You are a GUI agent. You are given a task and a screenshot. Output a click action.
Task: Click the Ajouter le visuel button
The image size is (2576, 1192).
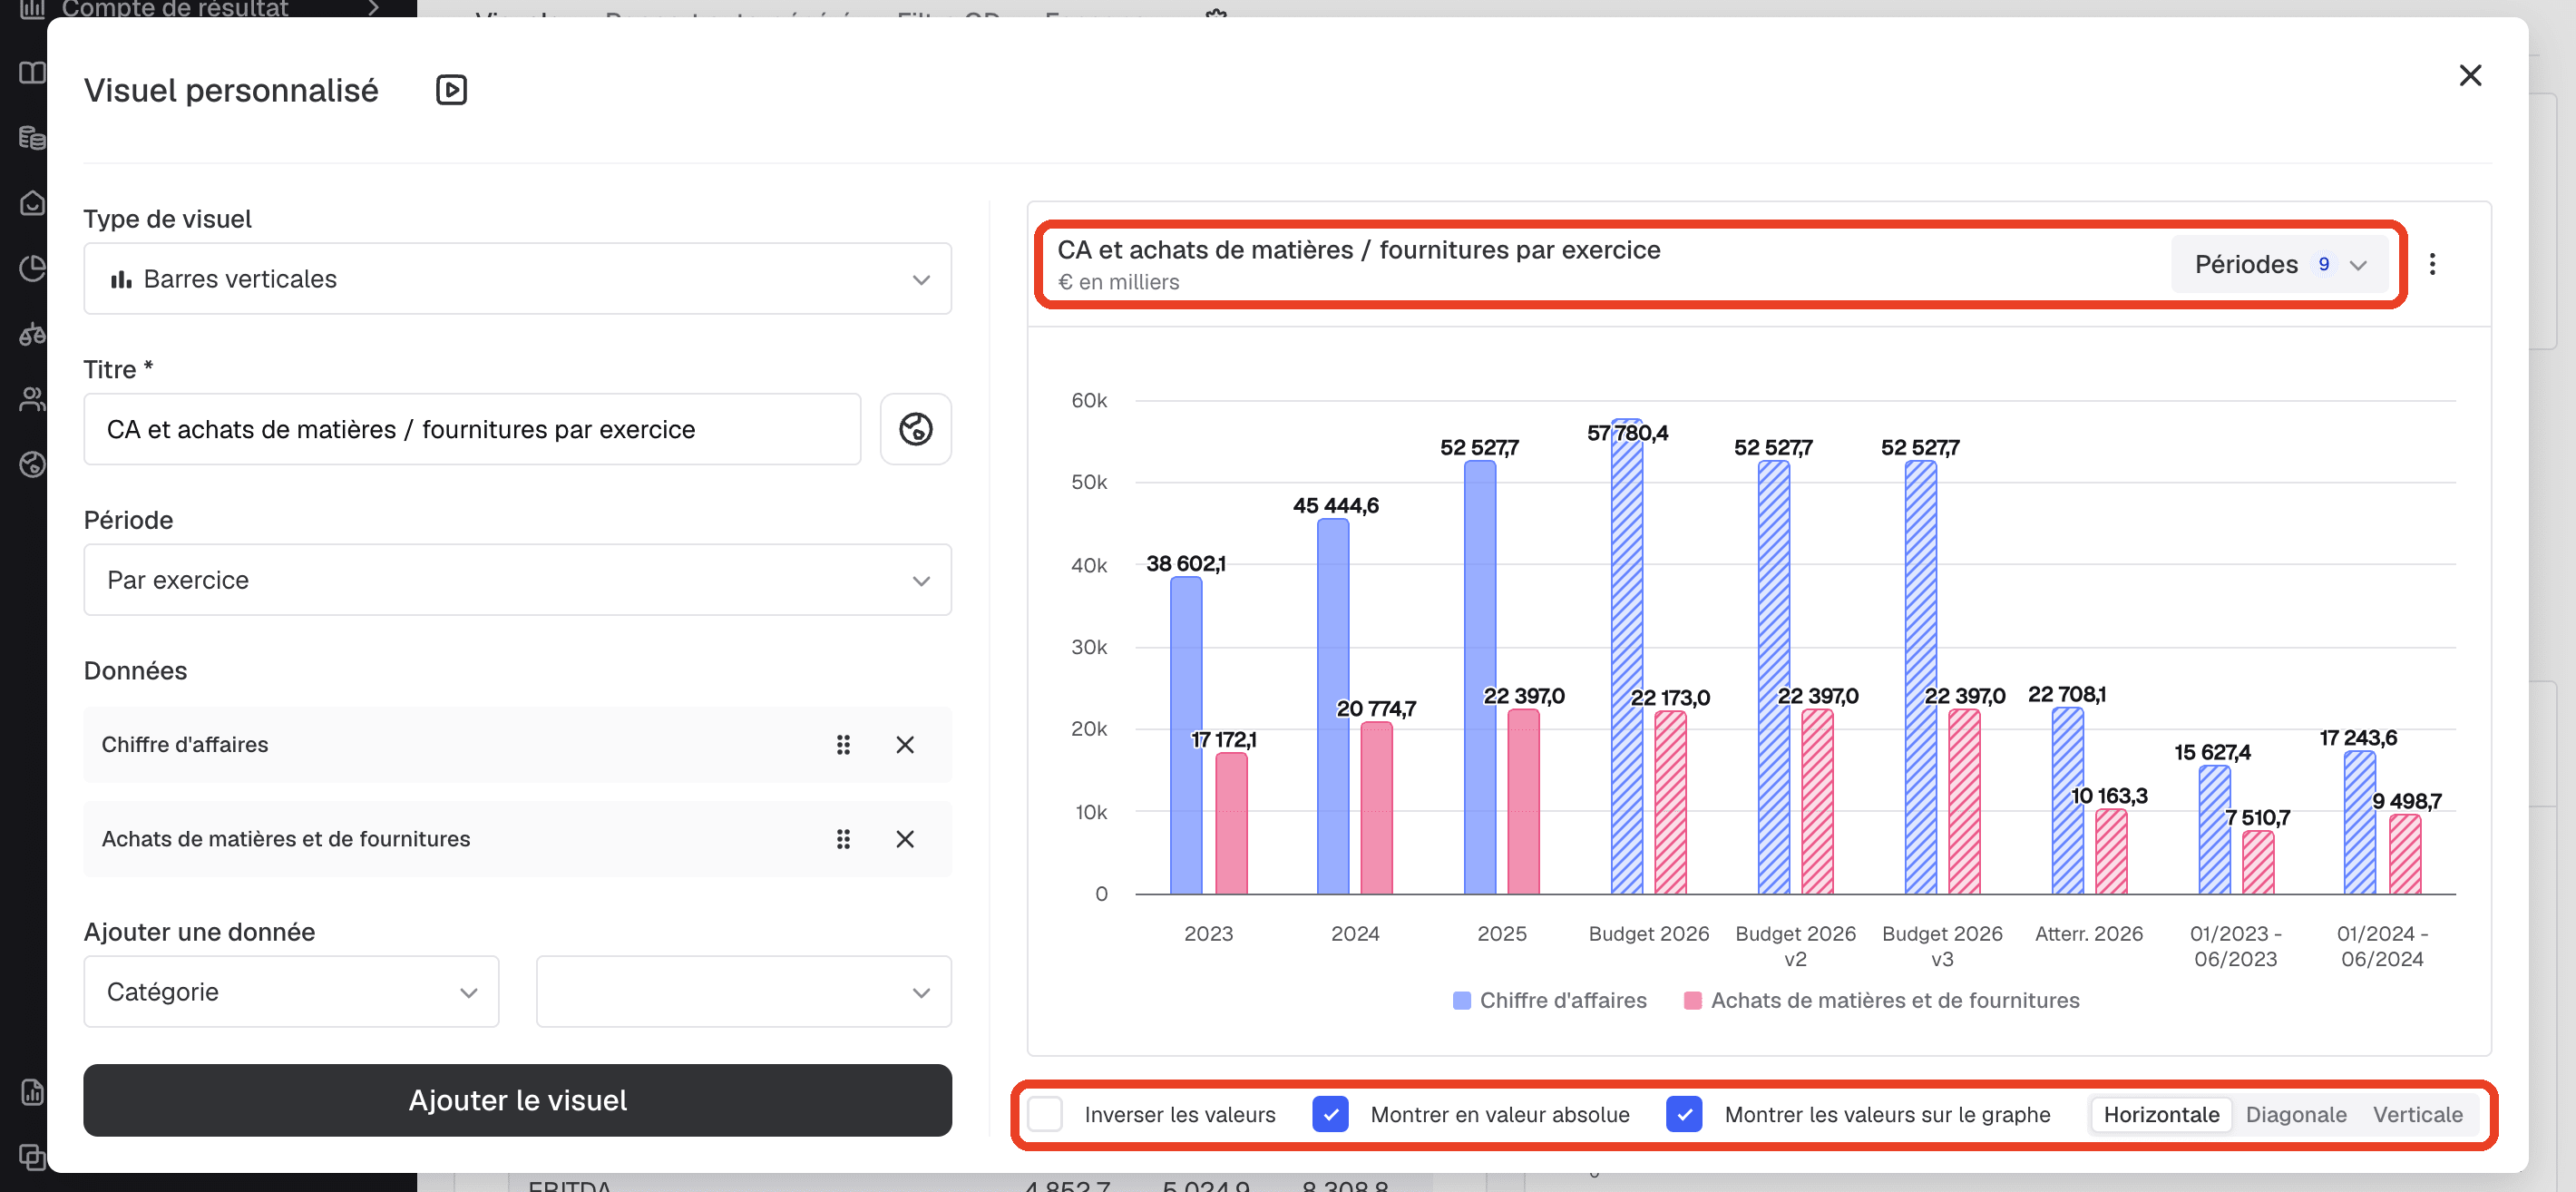point(517,1100)
